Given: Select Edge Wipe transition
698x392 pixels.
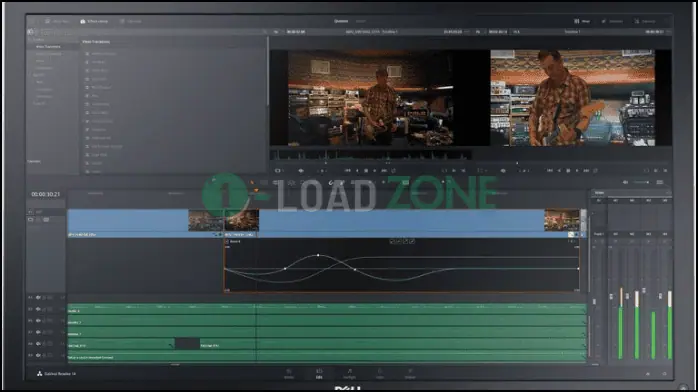Looking at the screenshot, I should point(99,155).
